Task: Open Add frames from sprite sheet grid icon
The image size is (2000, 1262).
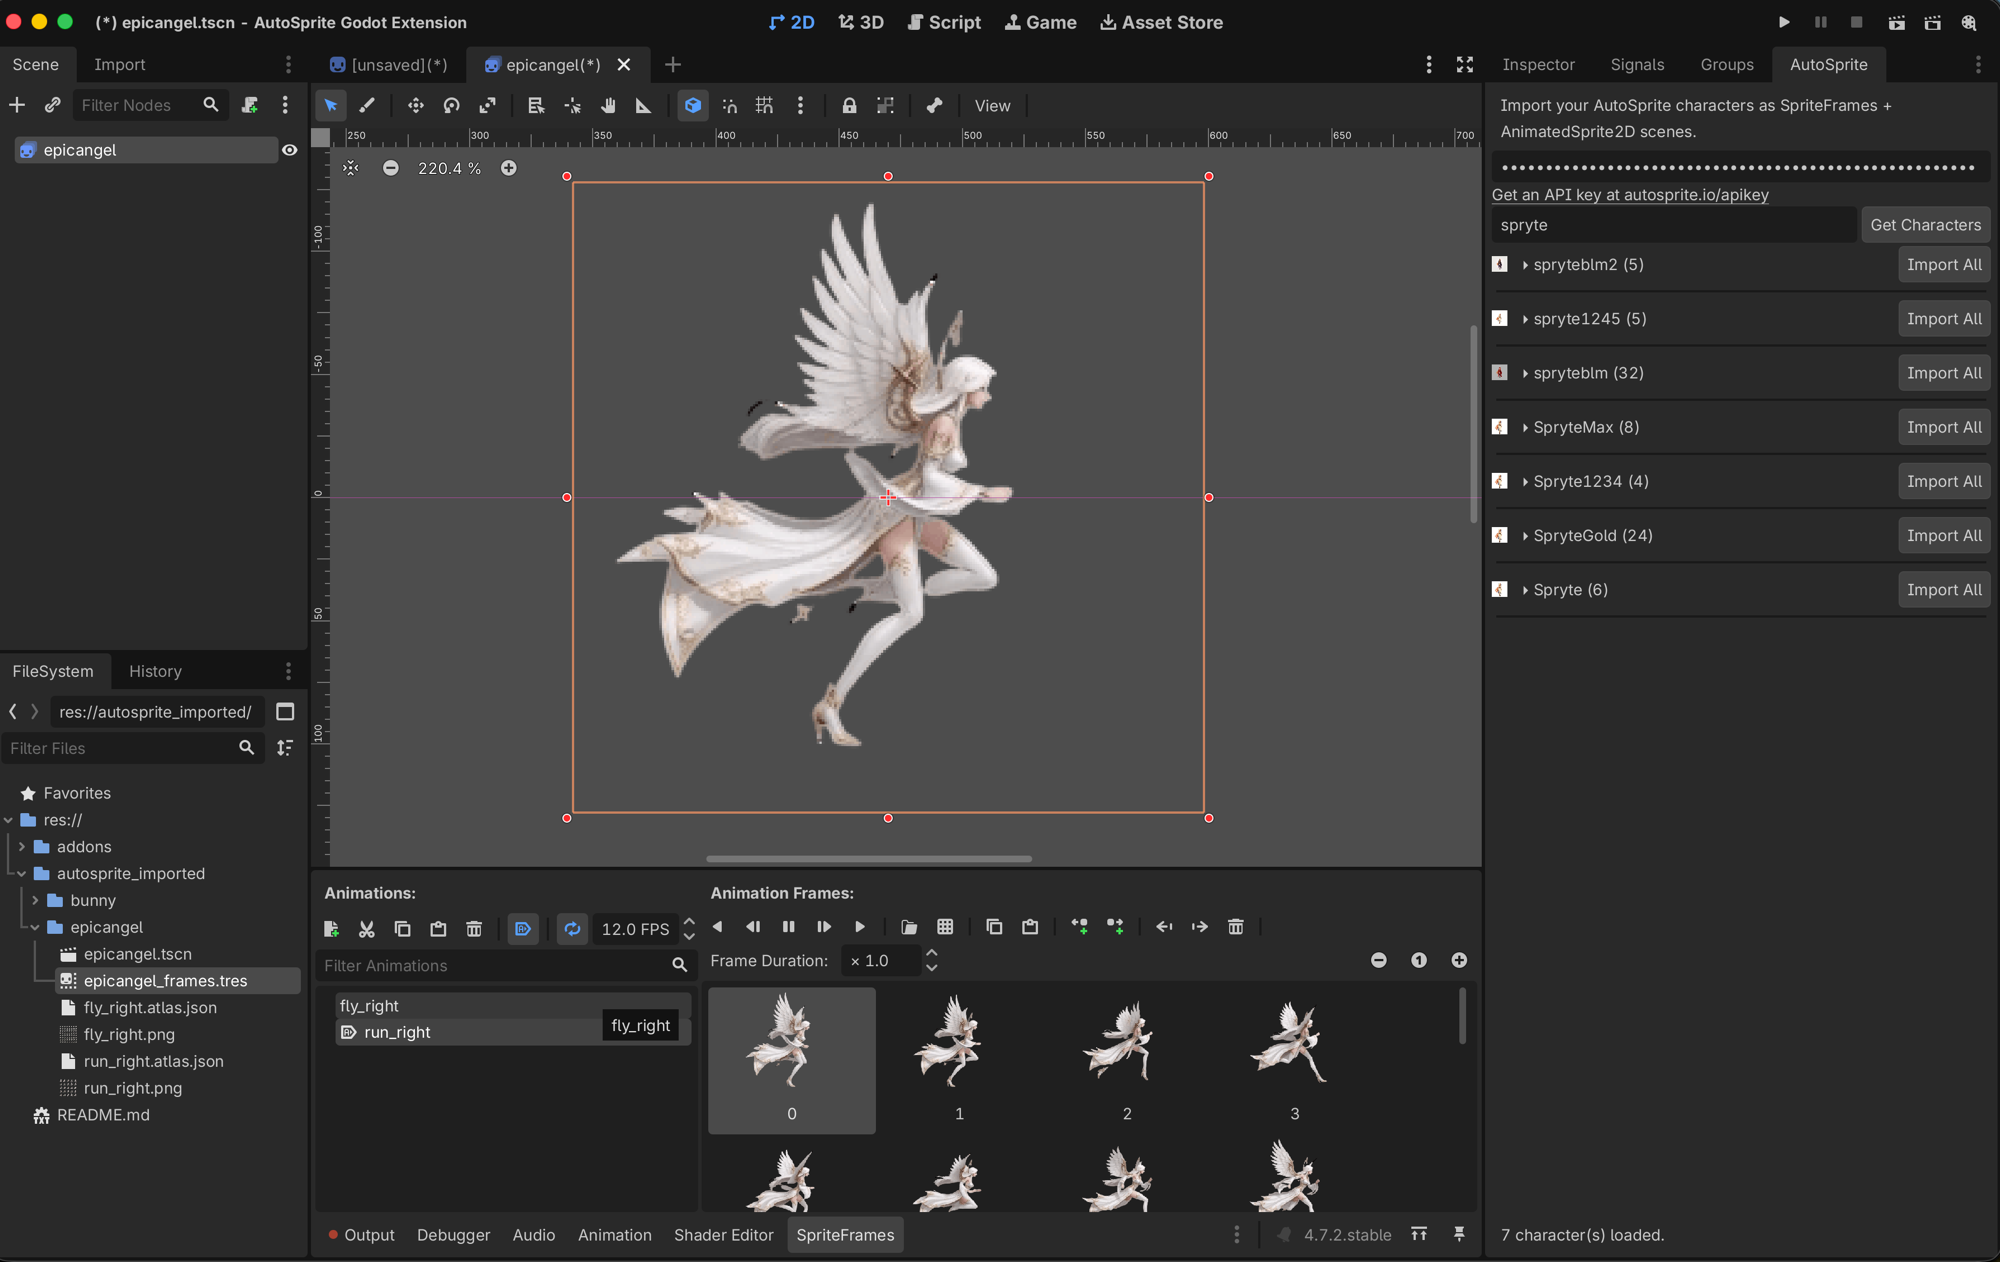Action: (945, 927)
